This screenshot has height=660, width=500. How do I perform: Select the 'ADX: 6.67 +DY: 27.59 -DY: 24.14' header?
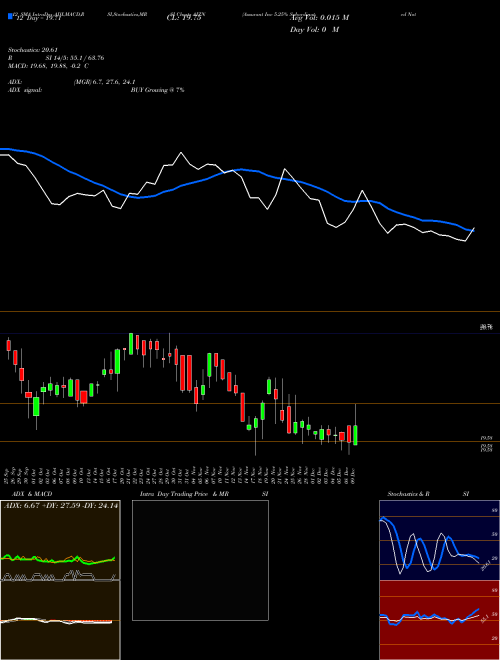click(x=61, y=506)
